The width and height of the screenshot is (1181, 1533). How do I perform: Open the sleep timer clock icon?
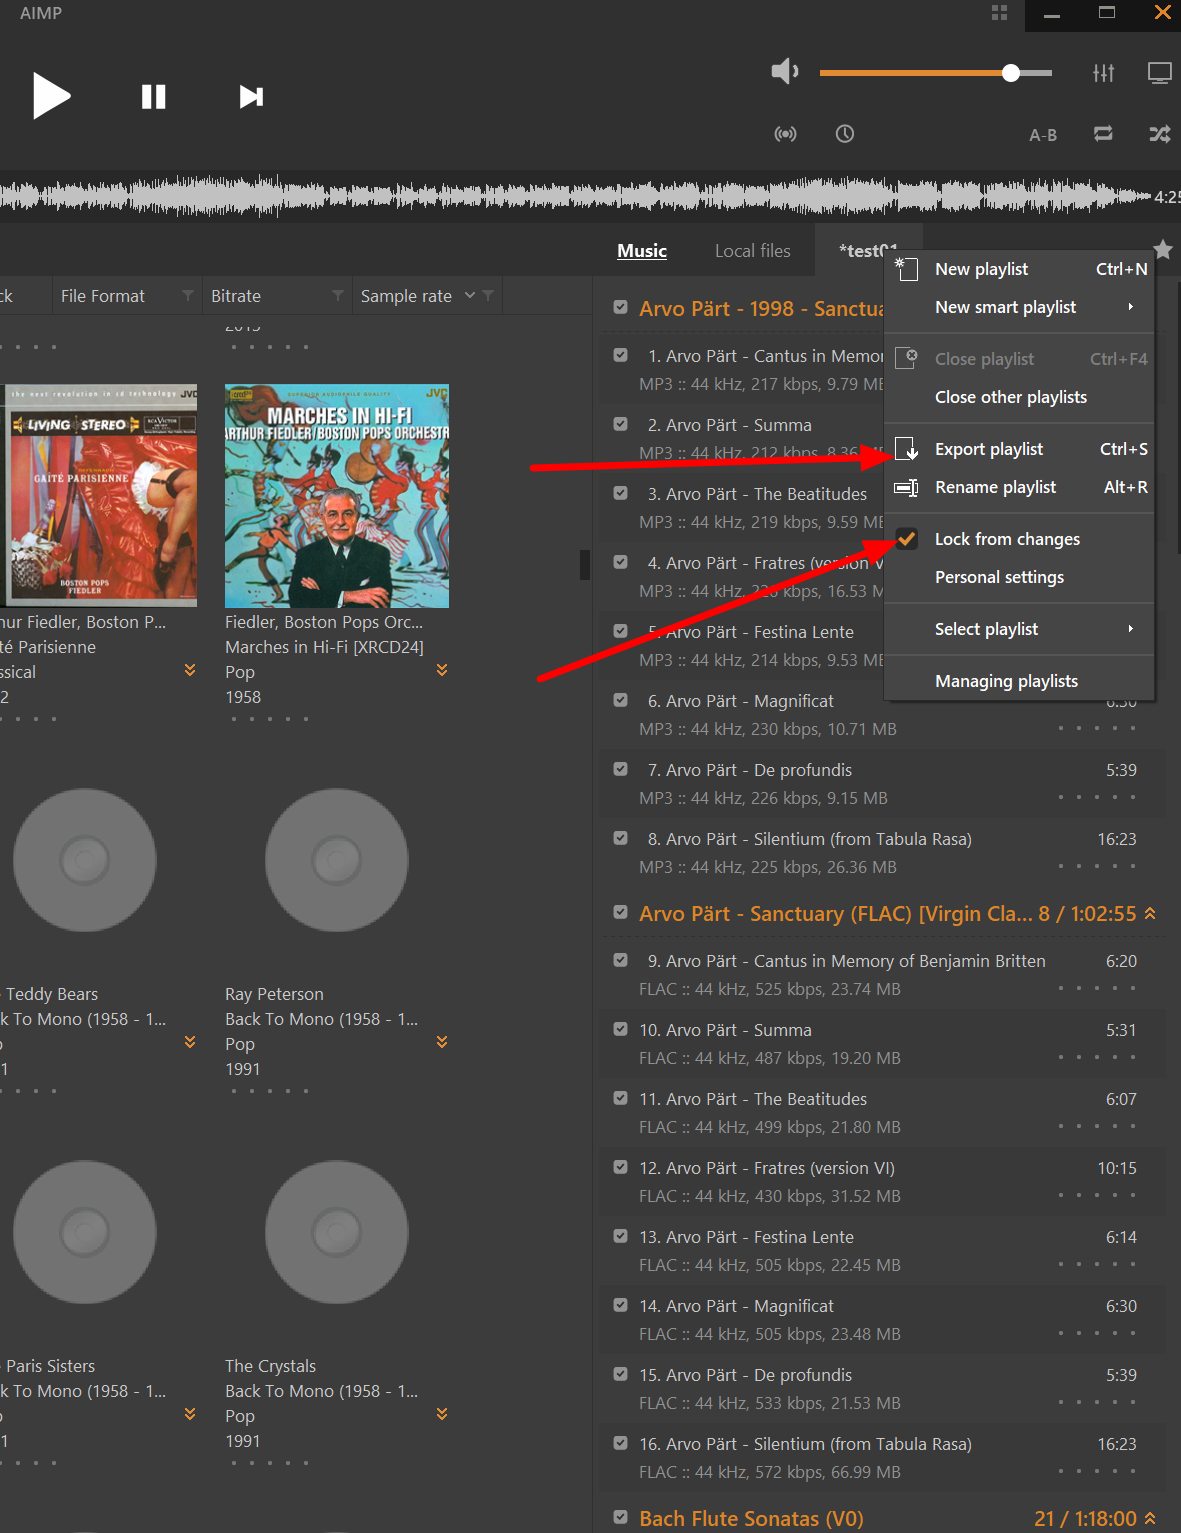[x=845, y=134]
